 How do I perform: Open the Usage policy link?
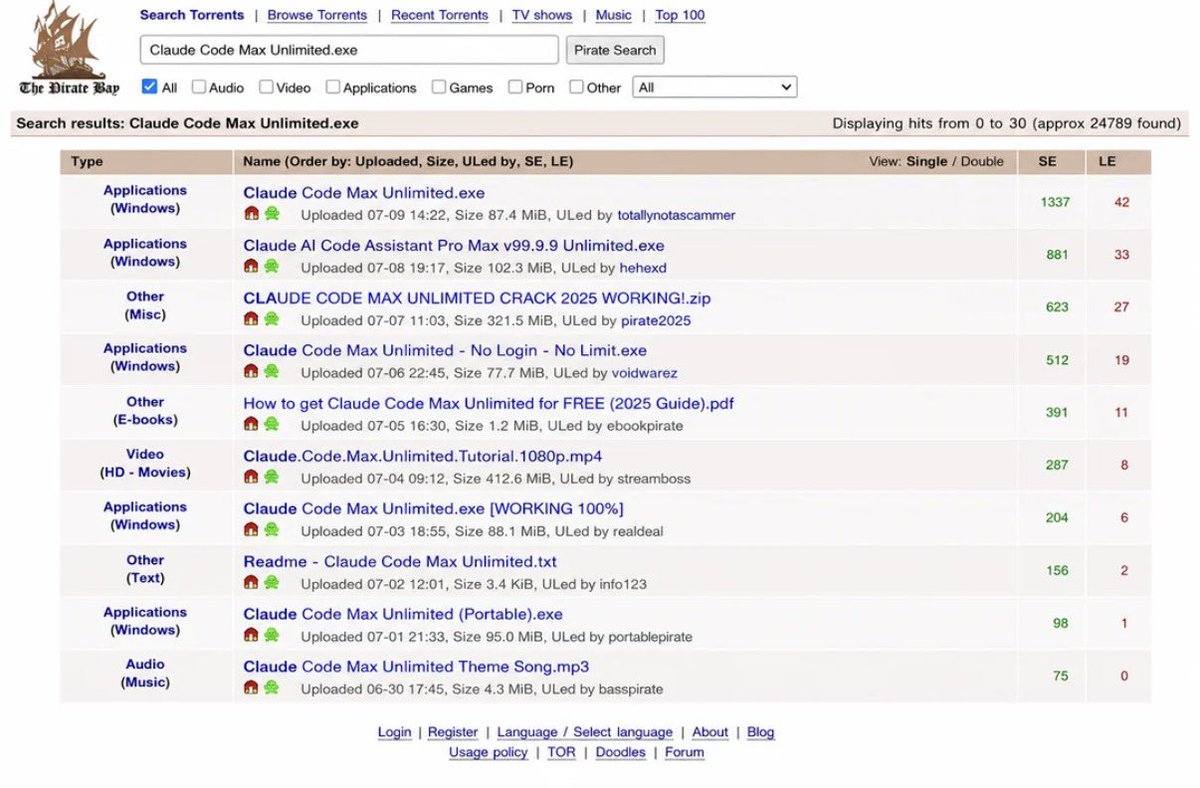point(488,752)
